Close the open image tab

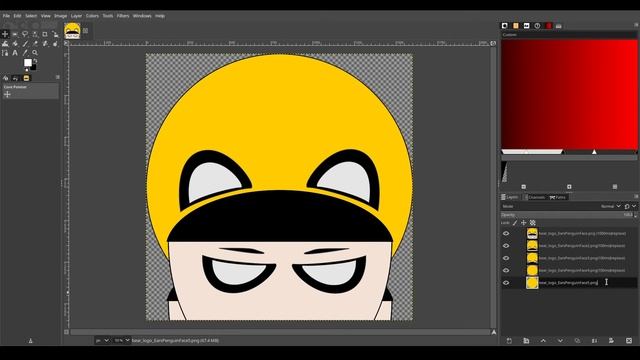85,31
